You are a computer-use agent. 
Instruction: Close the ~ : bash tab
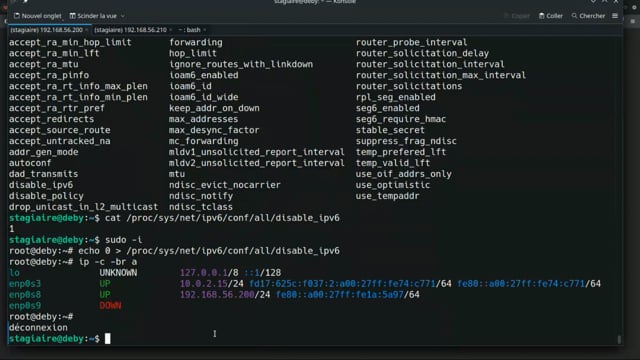[205, 30]
